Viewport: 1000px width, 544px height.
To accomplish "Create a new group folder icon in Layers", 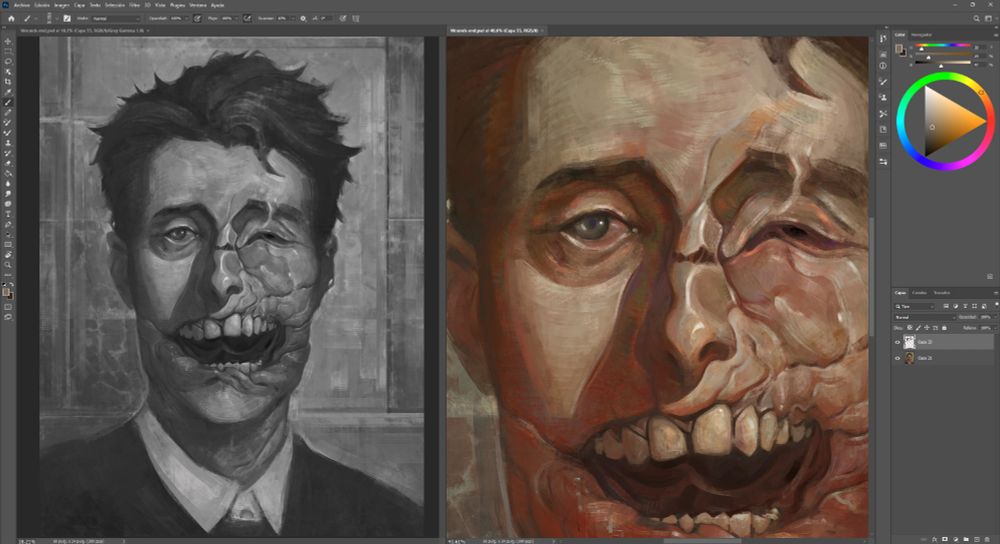I will (x=966, y=539).
